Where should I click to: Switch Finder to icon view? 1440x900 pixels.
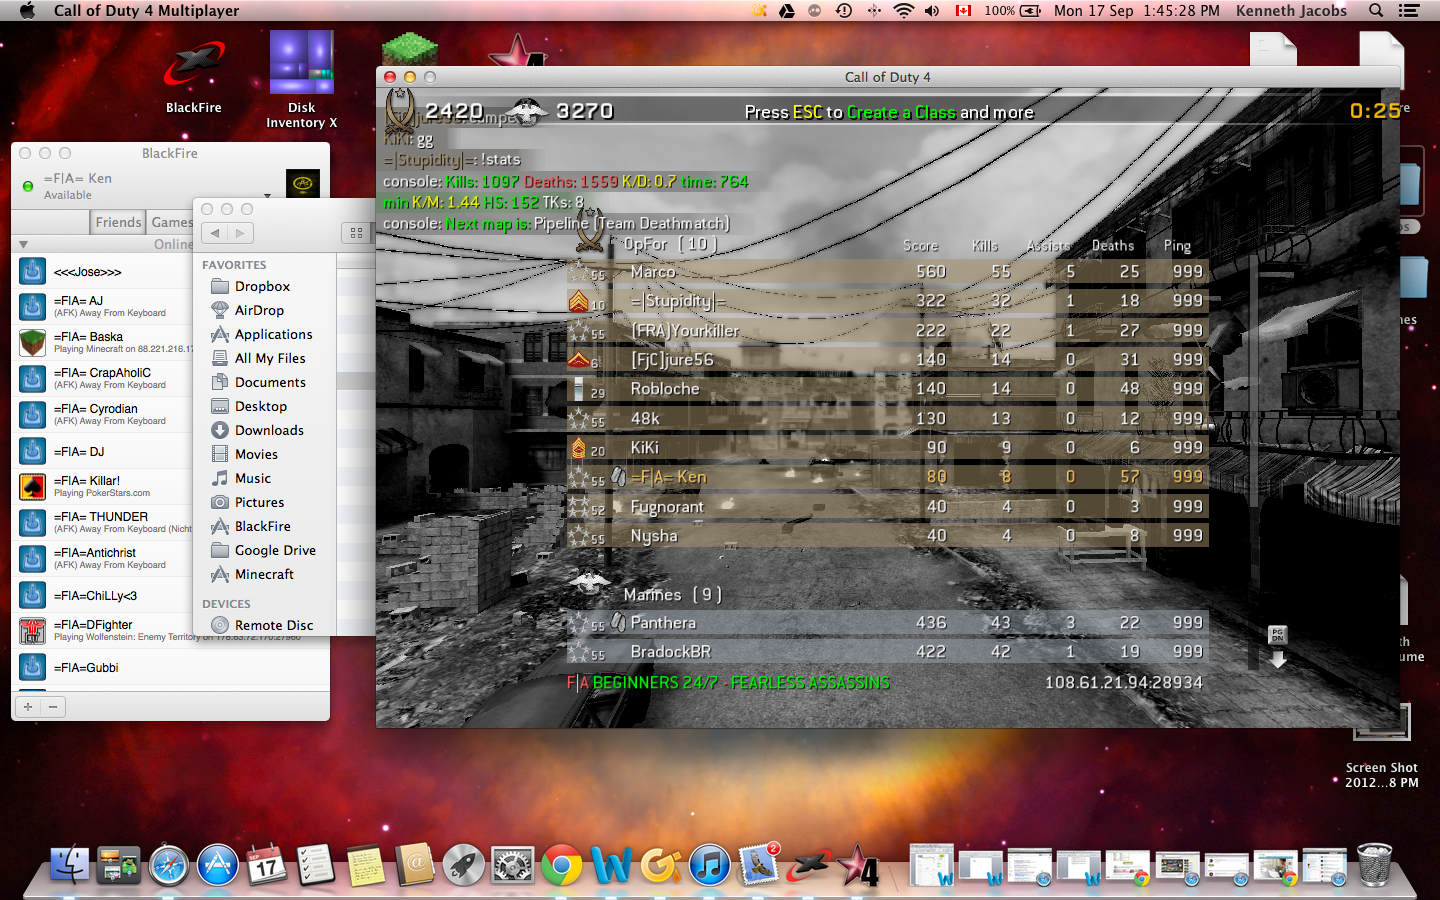(x=356, y=233)
